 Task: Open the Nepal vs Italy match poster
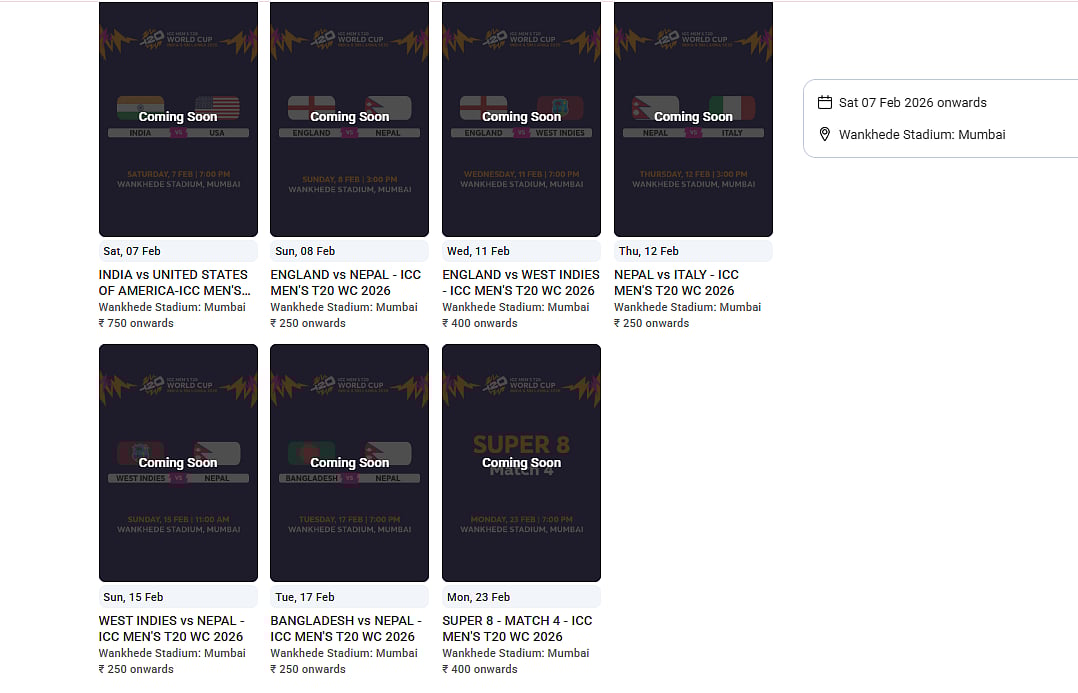pos(693,118)
